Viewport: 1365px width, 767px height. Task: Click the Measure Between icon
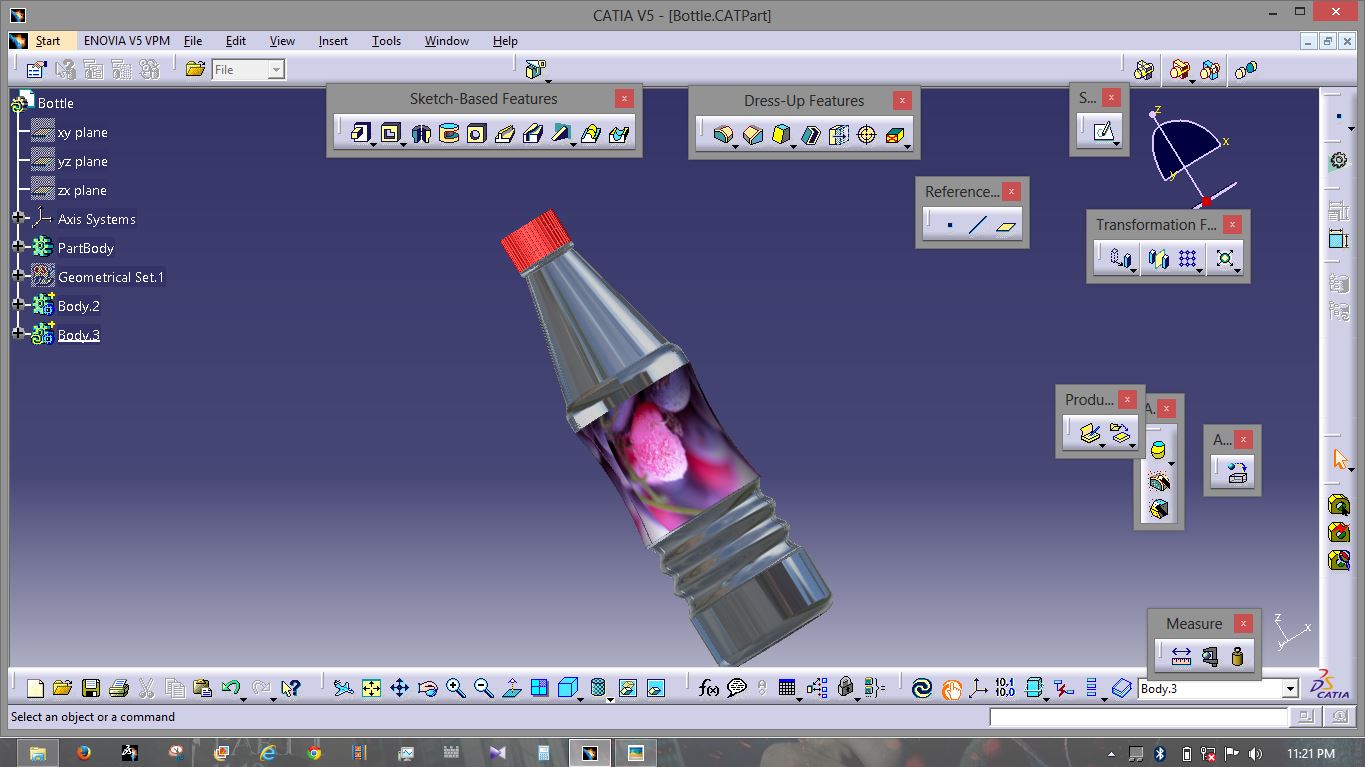coord(1181,656)
